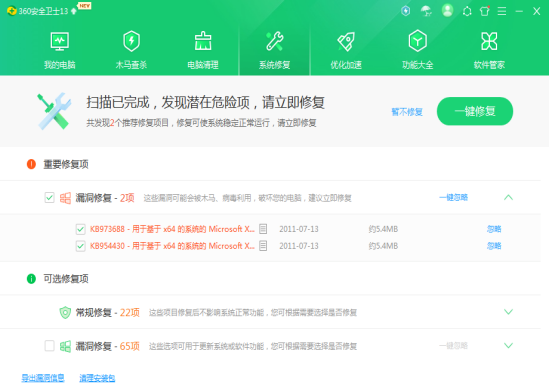Open the skin shirt icon
Screen dimensions: 550x391
[485, 11]
